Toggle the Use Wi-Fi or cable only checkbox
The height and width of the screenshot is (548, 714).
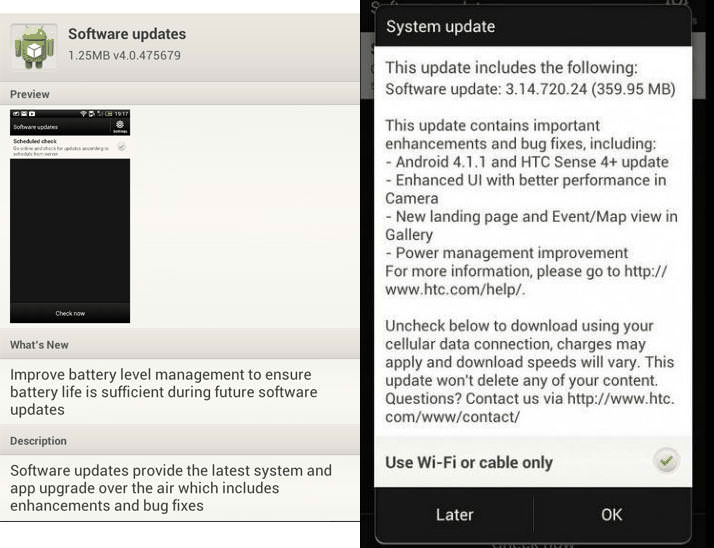pyautogui.click(x=666, y=461)
